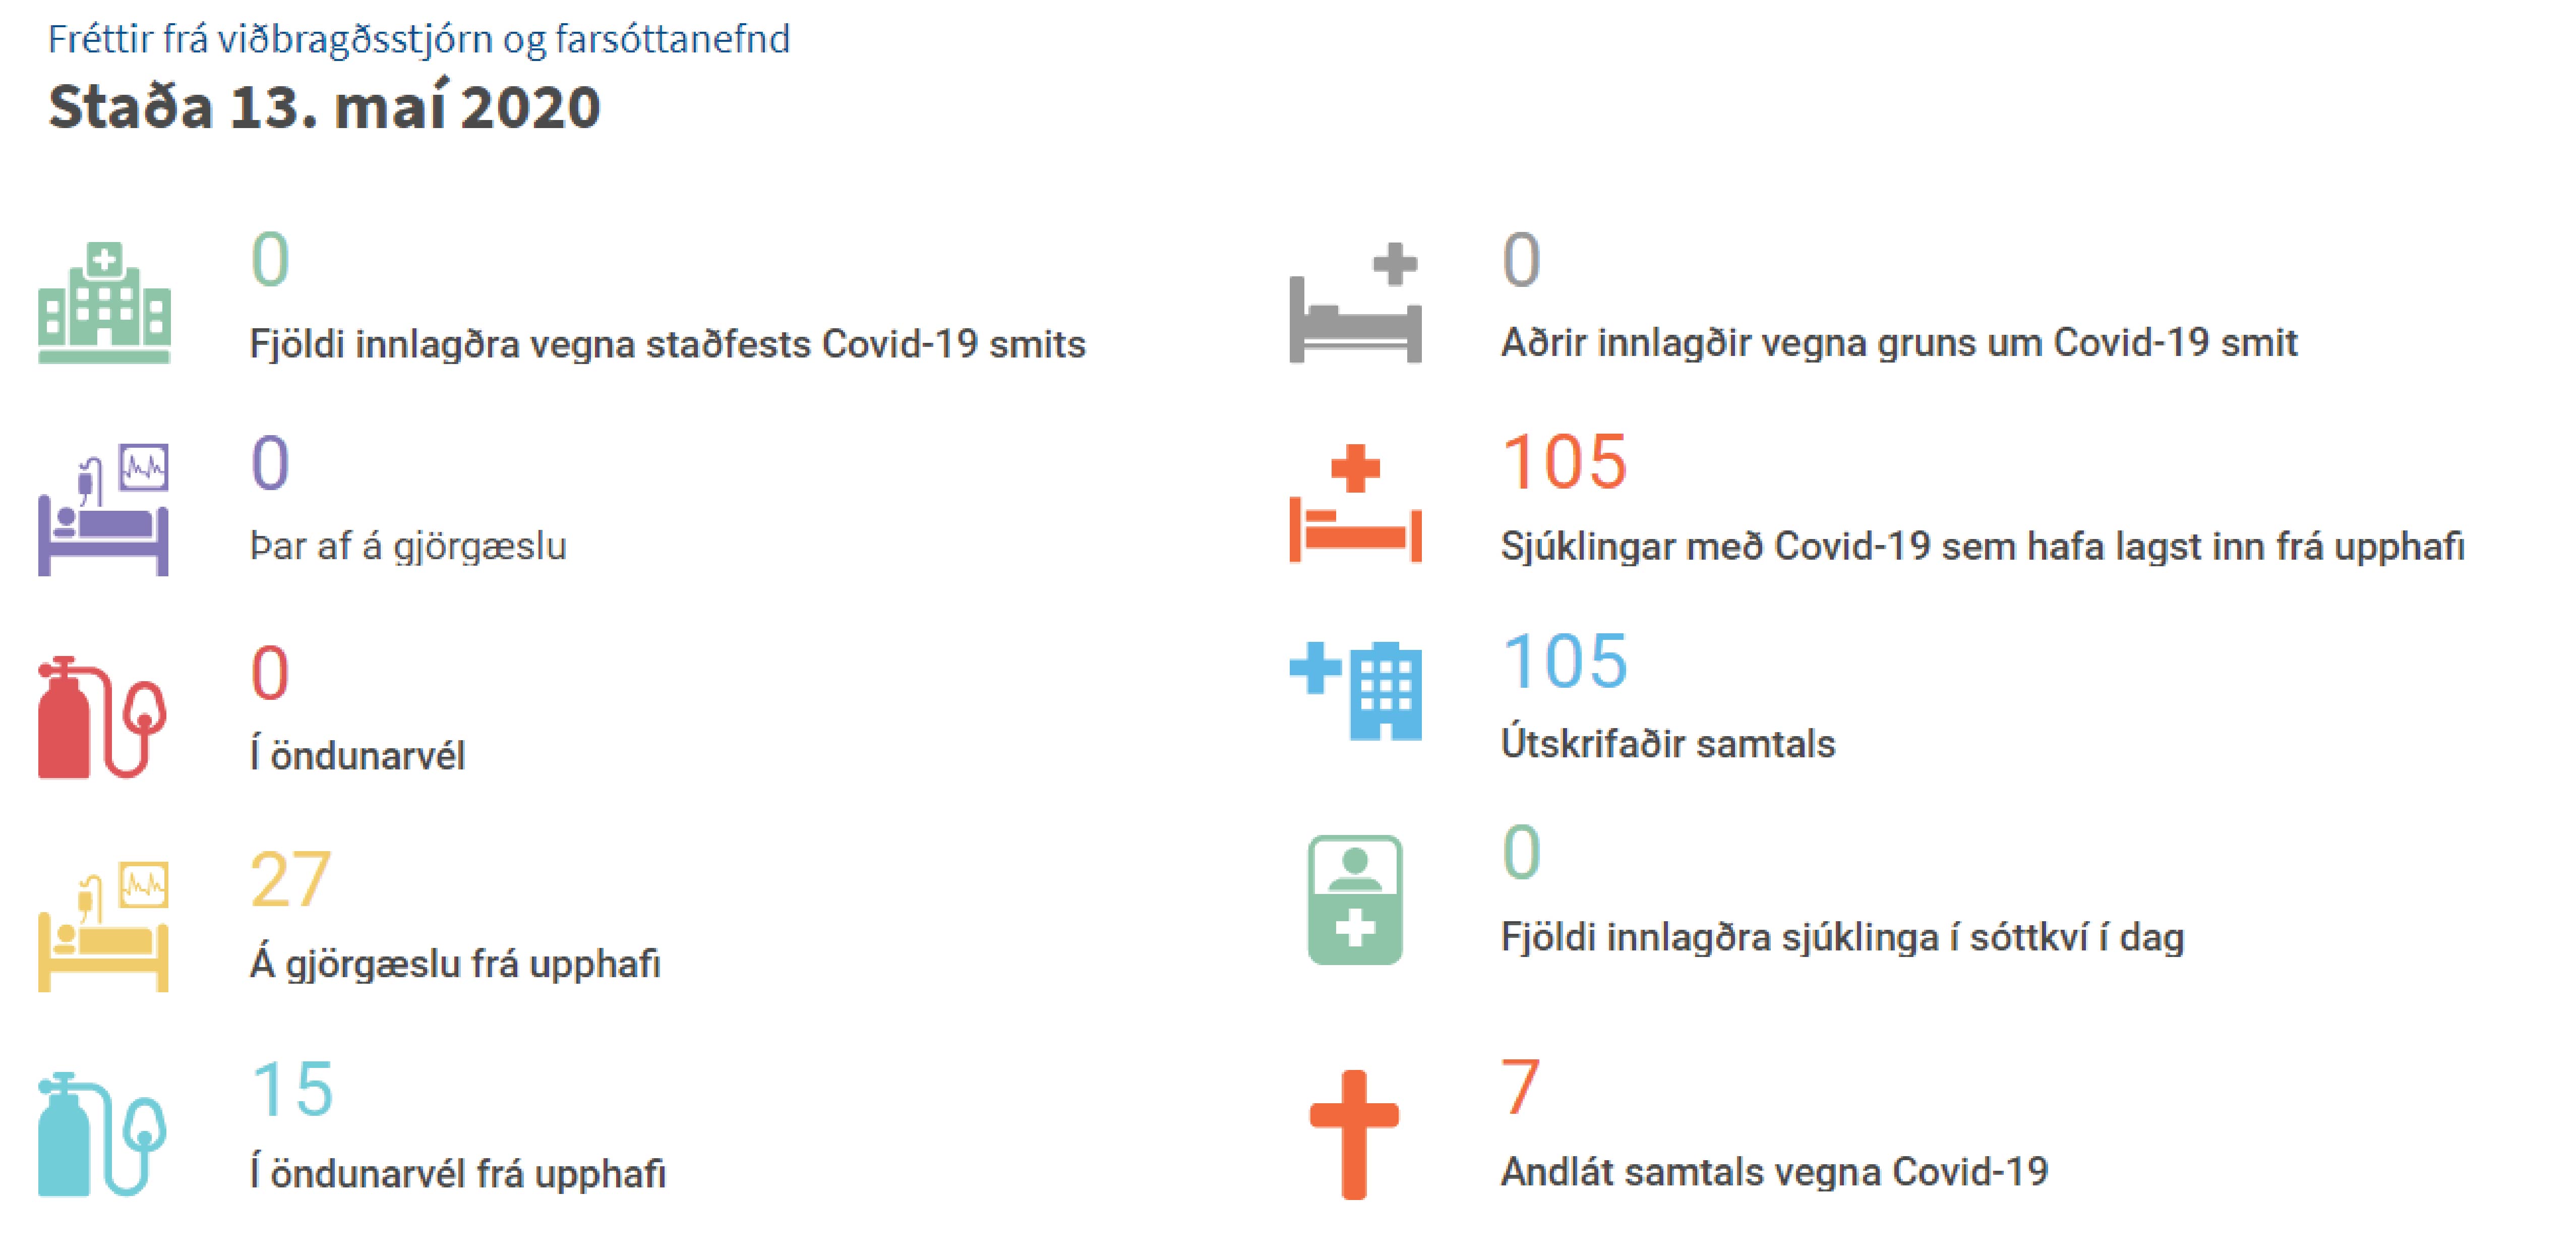The image size is (2576, 1257).
Task: Open the 'Fréttir frá viðbragðsstjórn og farsóttanefnd' link
Action: click(x=419, y=39)
